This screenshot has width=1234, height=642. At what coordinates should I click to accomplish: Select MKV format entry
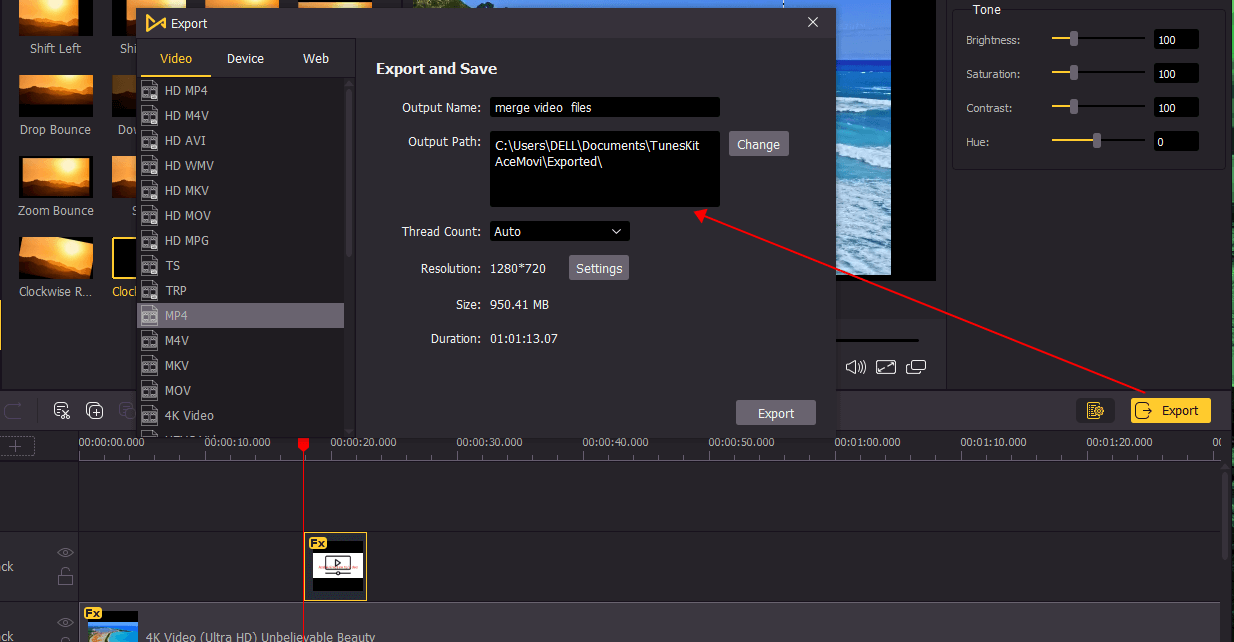240,365
